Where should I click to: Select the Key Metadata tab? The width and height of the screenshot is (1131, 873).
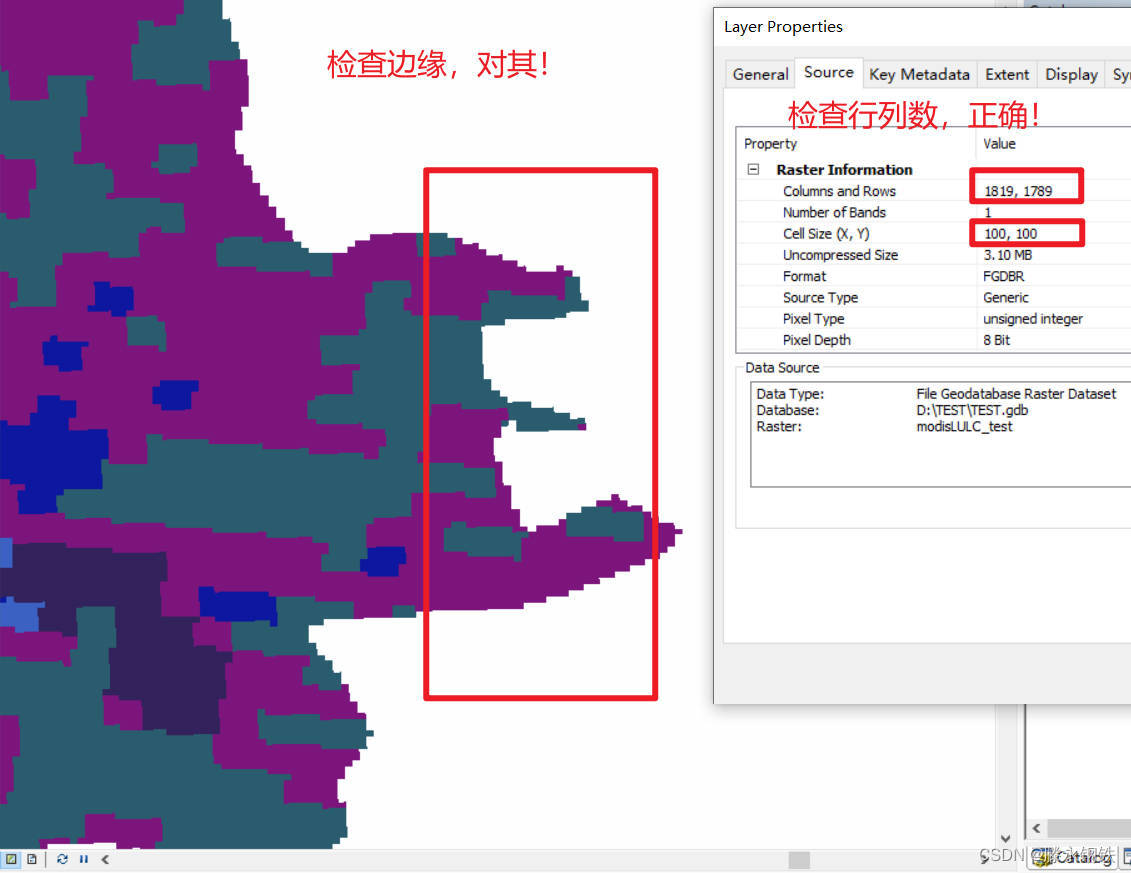click(x=918, y=73)
